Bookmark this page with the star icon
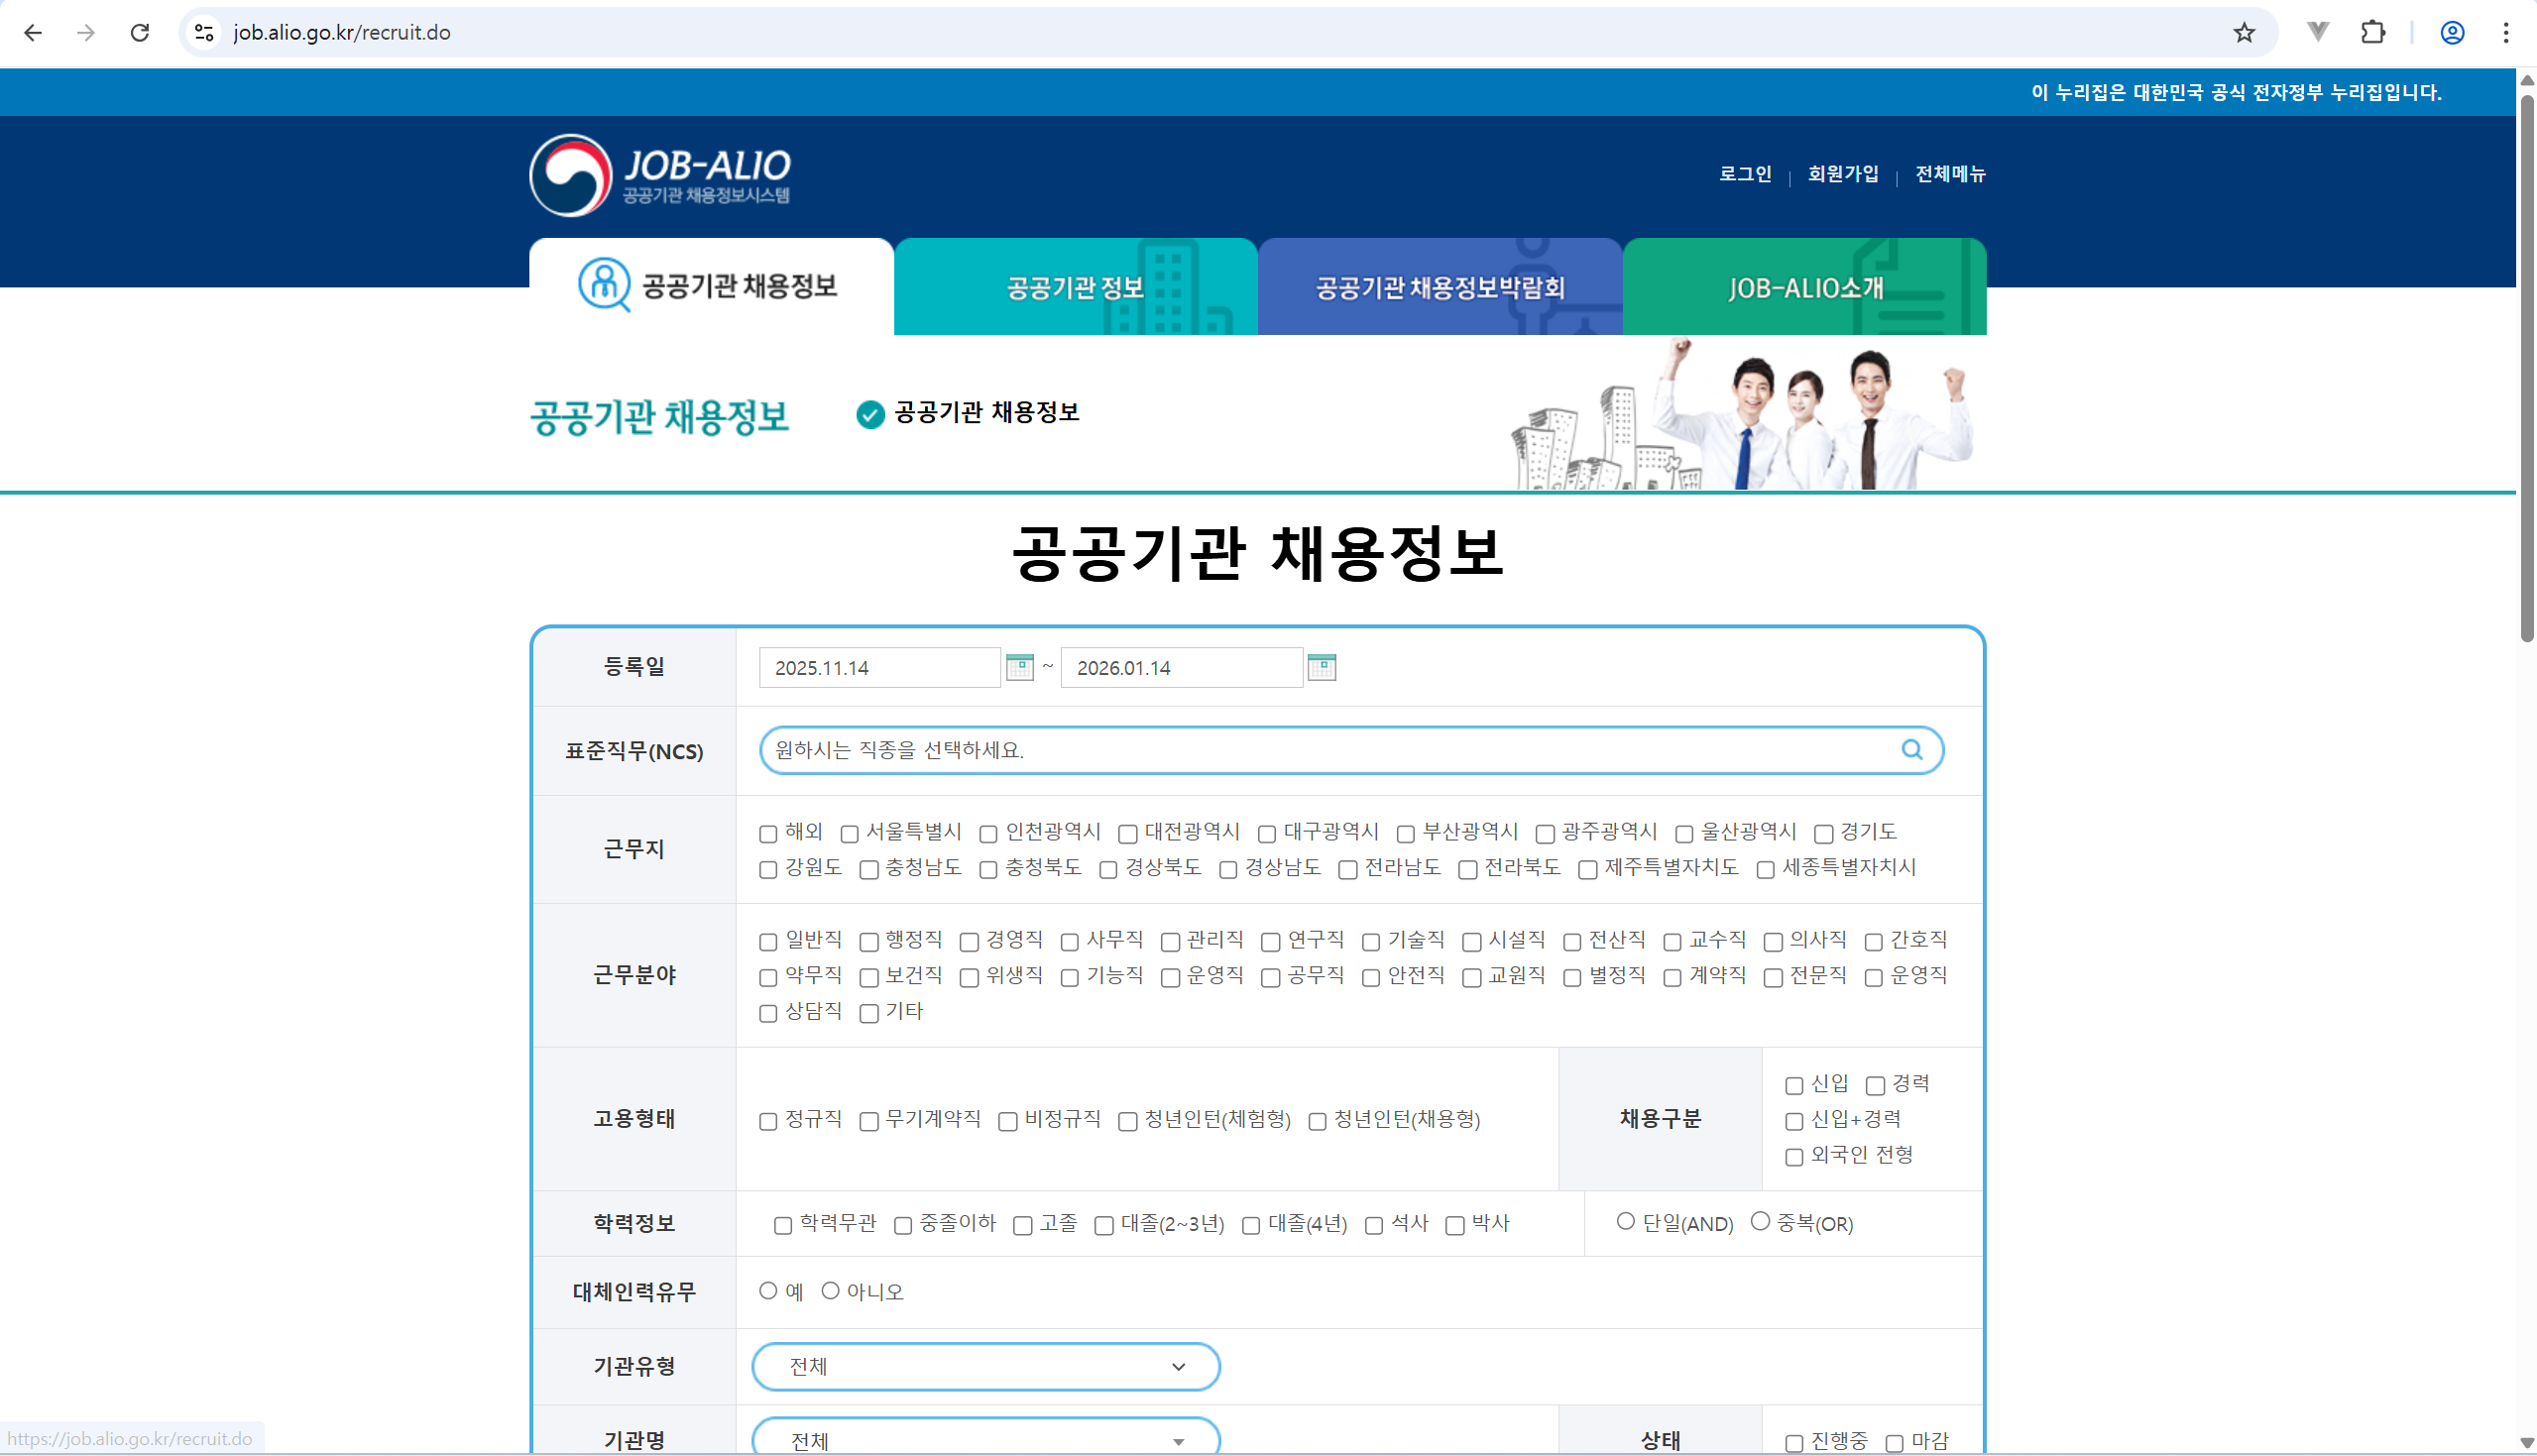The height and width of the screenshot is (1456, 2537). pos(2244,32)
